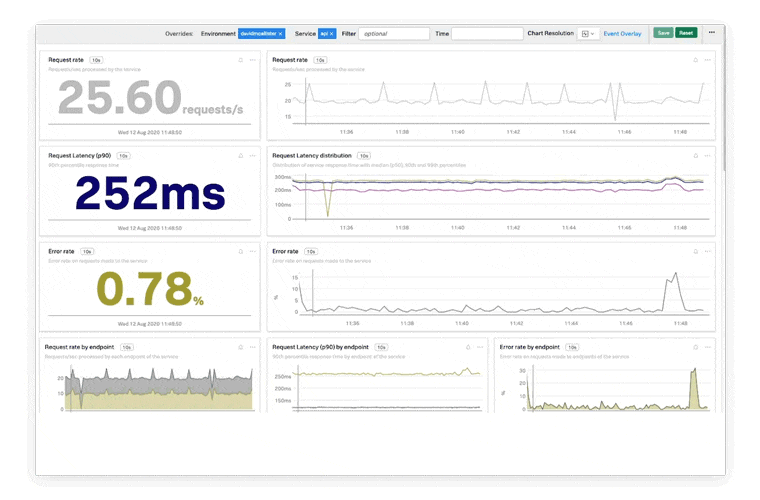
Task: Click the 252ms latency value
Action: (x=150, y=193)
